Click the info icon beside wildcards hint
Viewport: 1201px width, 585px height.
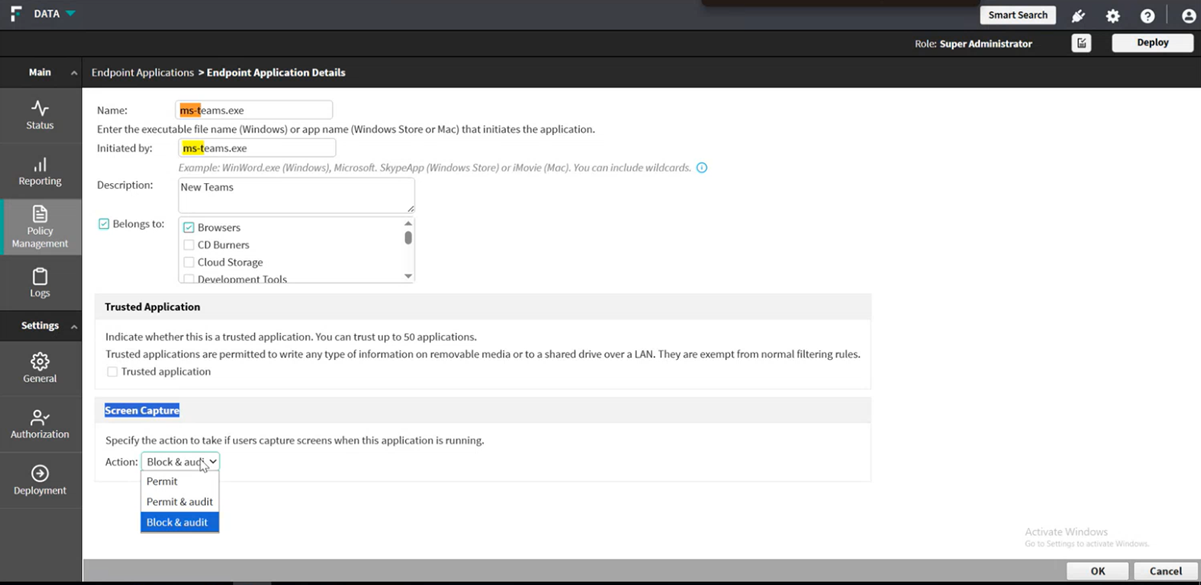702,168
